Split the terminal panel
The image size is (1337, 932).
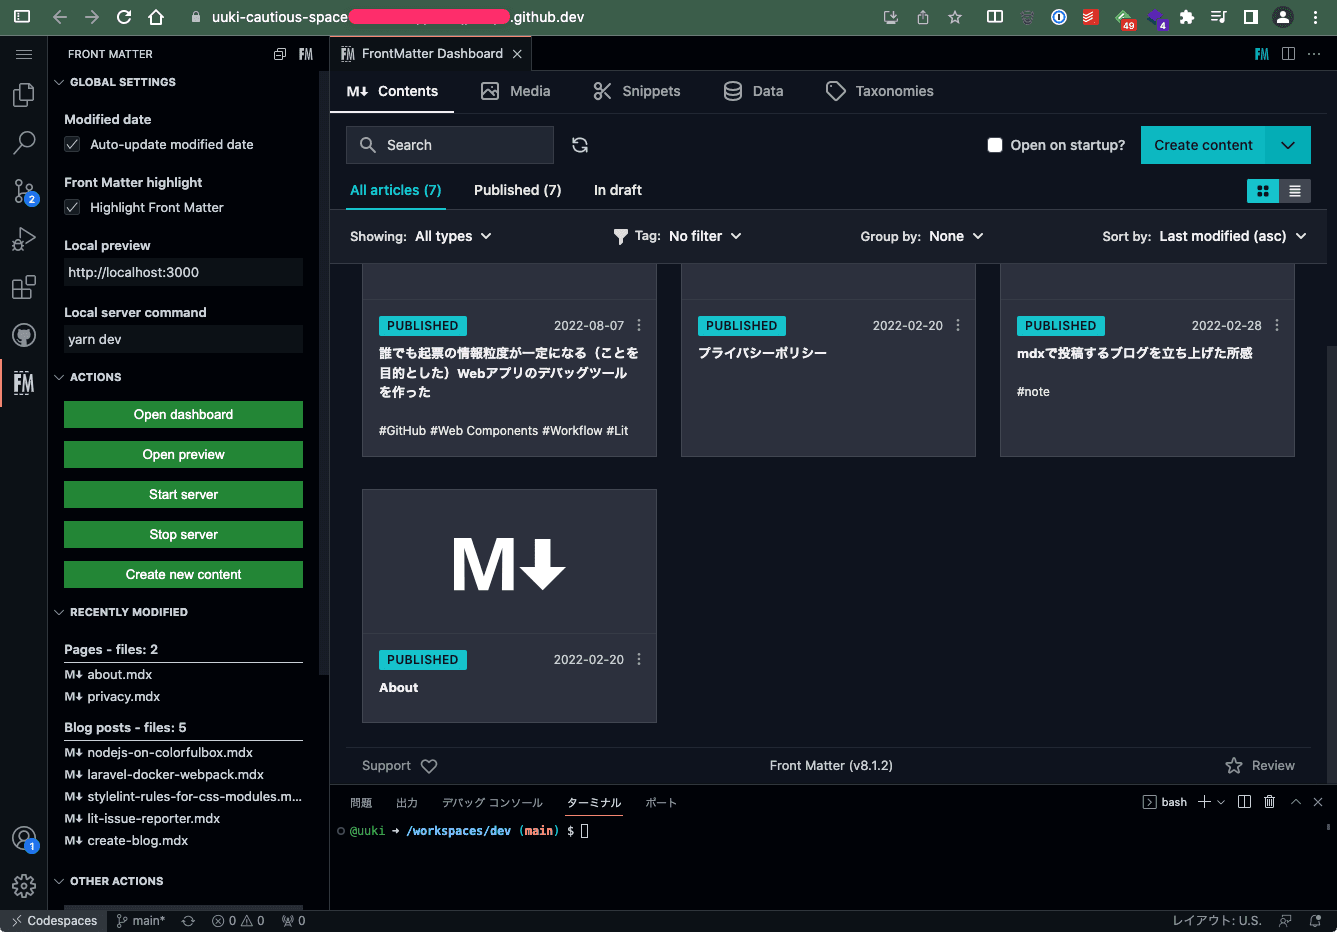[1244, 802]
